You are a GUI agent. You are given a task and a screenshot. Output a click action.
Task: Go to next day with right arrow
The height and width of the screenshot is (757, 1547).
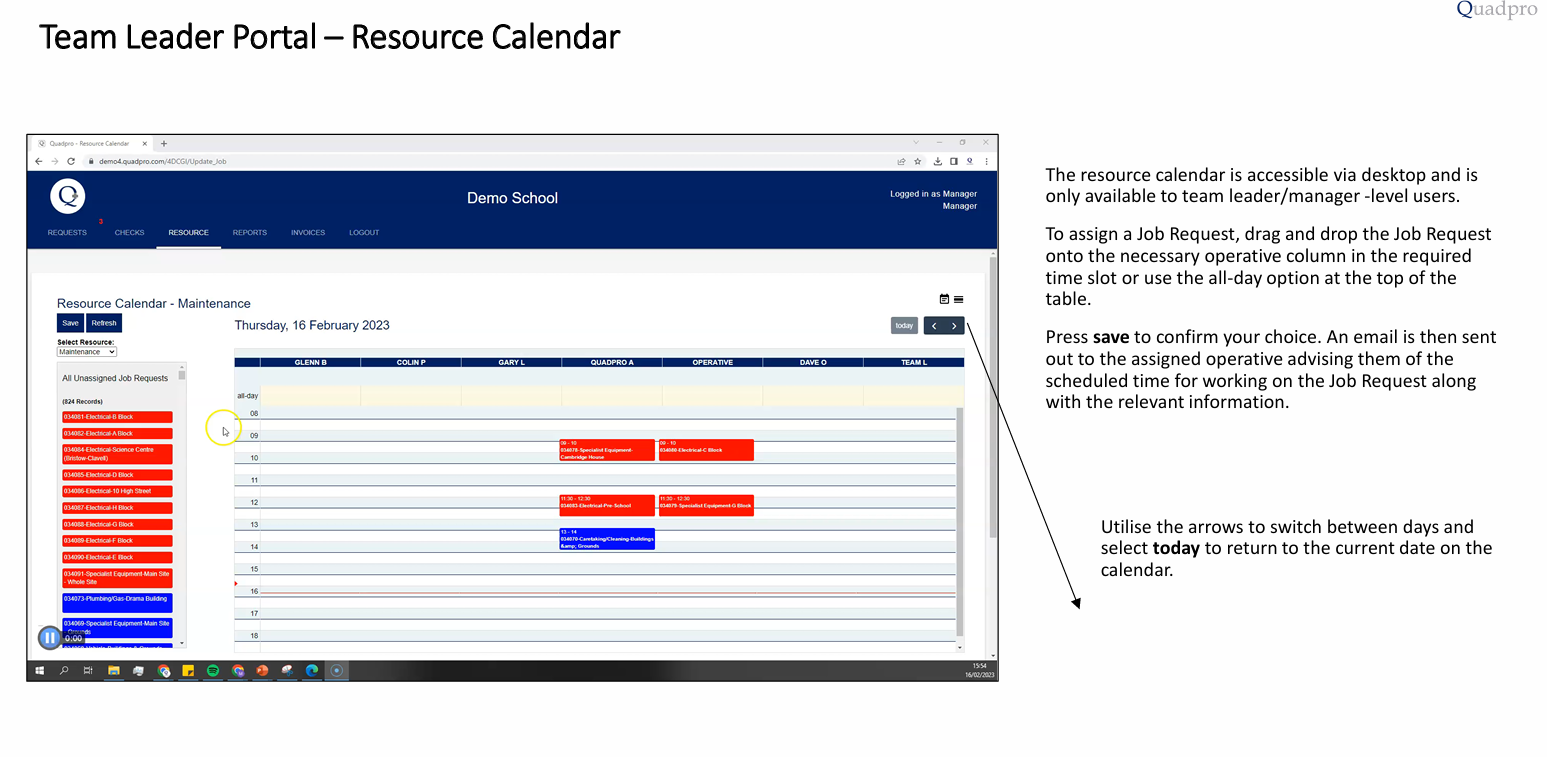[x=955, y=326]
